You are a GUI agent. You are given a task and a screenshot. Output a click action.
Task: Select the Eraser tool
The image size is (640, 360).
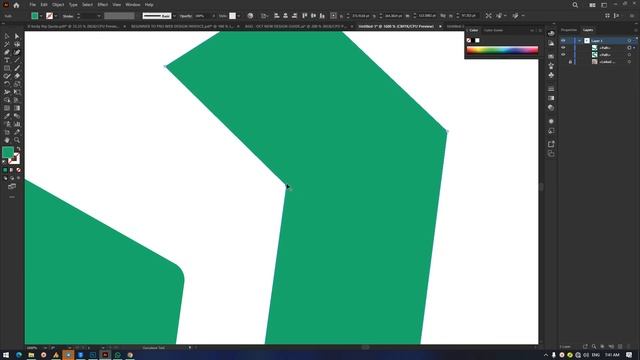pyautogui.click(x=17, y=76)
